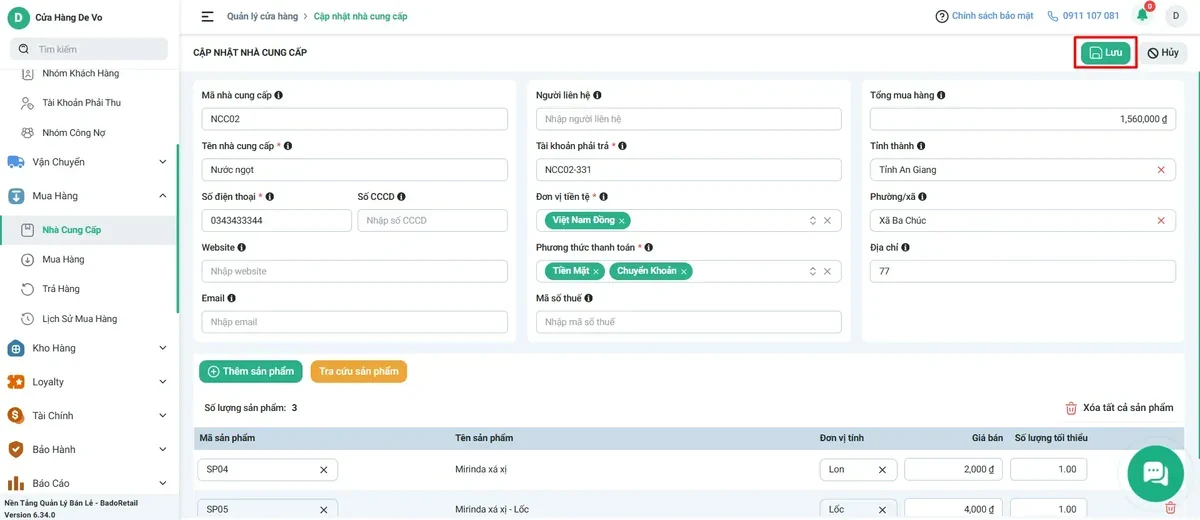
Task: Open Nhóm Khách Hàng in sidebar
Action: (80, 73)
